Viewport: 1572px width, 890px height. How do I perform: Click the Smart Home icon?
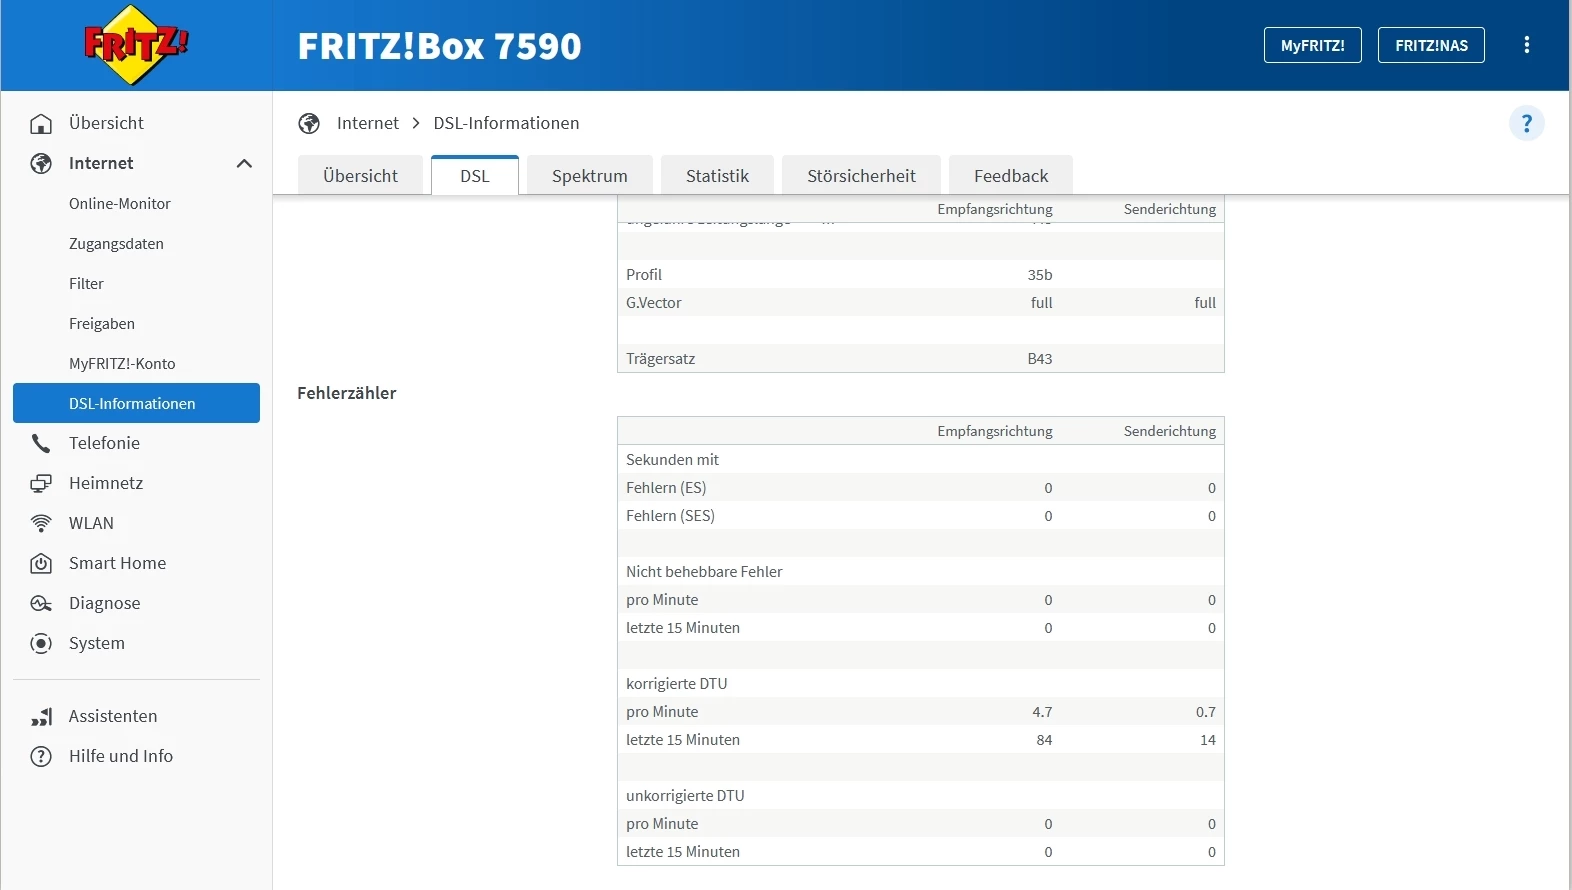point(41,563)
